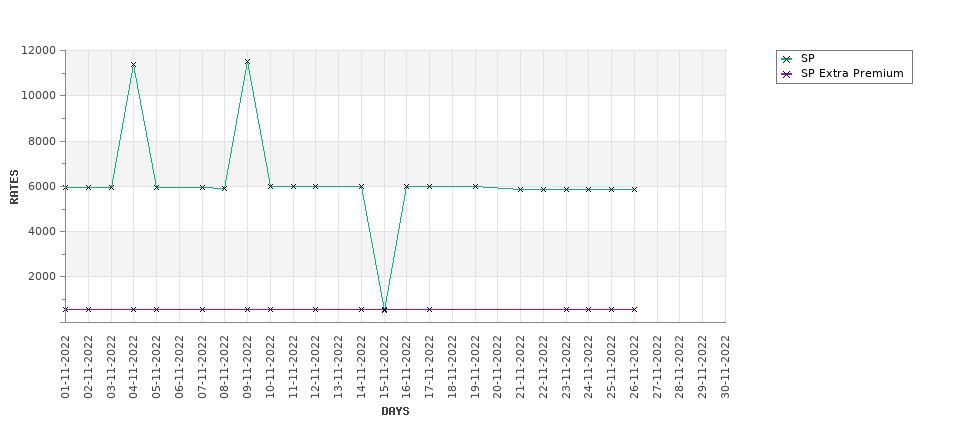Click SP Extra Premium point at 26-11-2022
This screenshot has height=429, width=975.
pyautogui.click(x=634, y=310)
